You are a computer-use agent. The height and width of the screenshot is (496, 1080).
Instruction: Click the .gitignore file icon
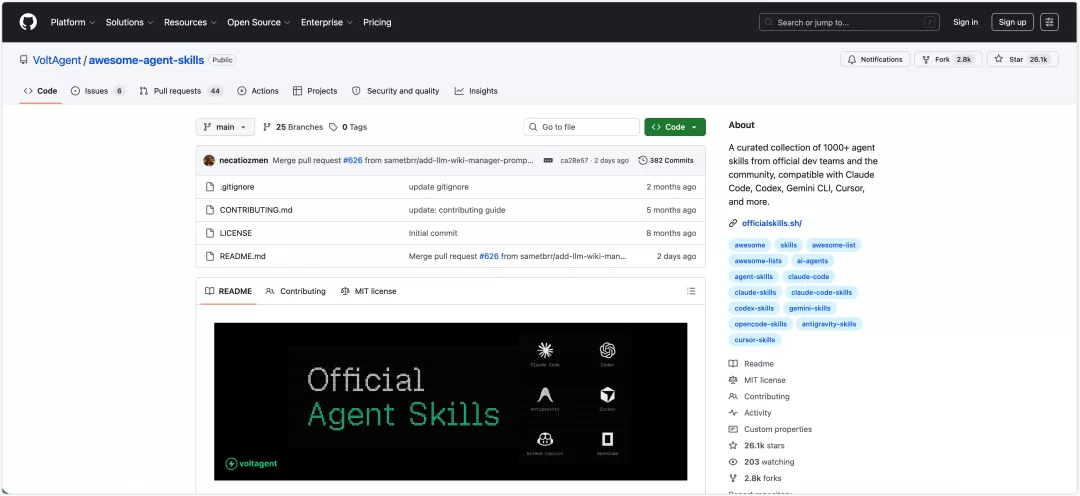(x=210, y=187)
